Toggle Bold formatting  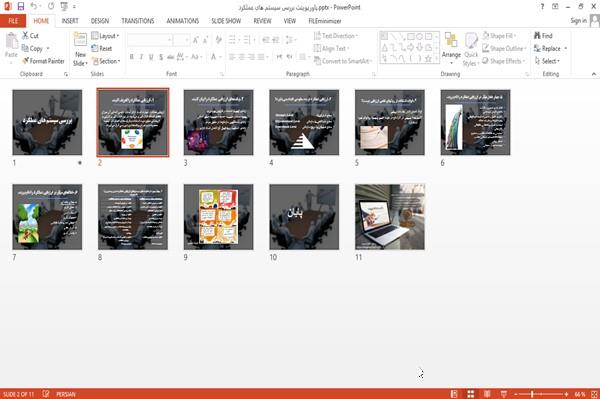click(x=131, y=57)
